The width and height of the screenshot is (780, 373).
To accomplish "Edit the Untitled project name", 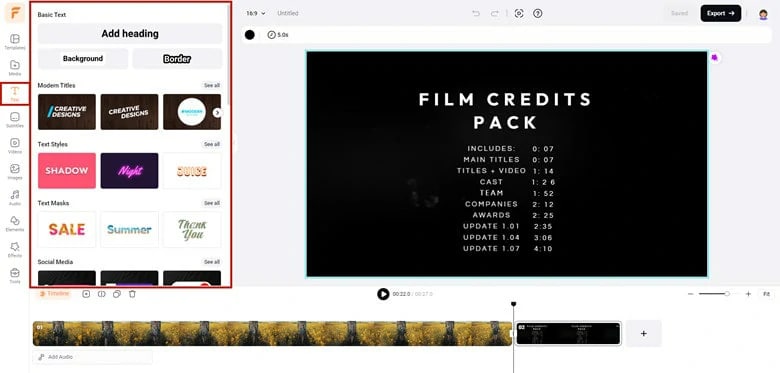I will click(288, 13).
